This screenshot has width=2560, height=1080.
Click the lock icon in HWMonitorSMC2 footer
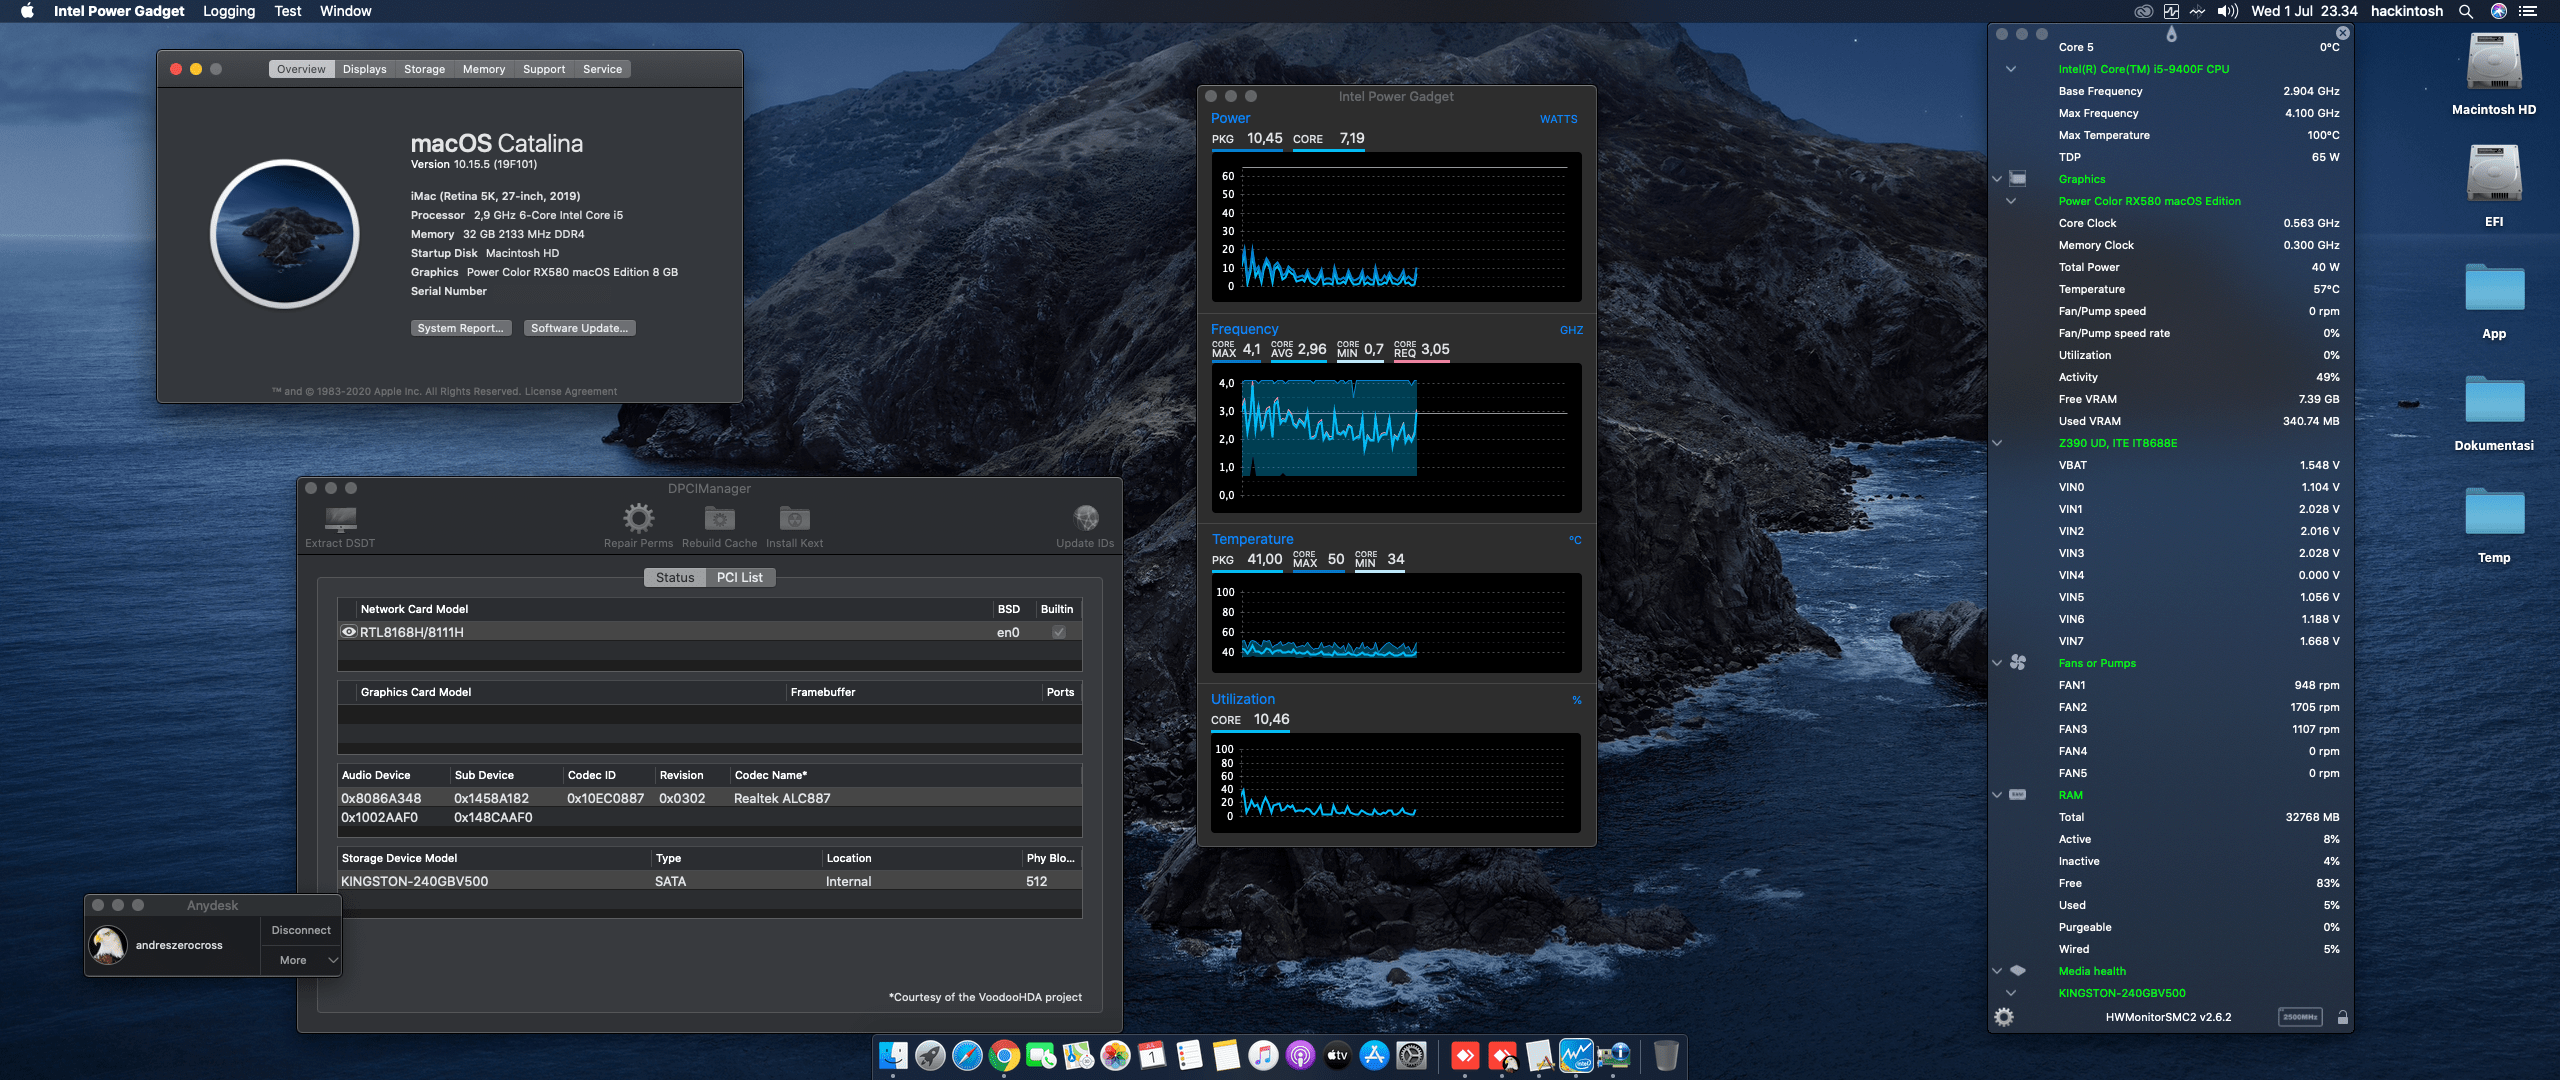(2343, 1016)
